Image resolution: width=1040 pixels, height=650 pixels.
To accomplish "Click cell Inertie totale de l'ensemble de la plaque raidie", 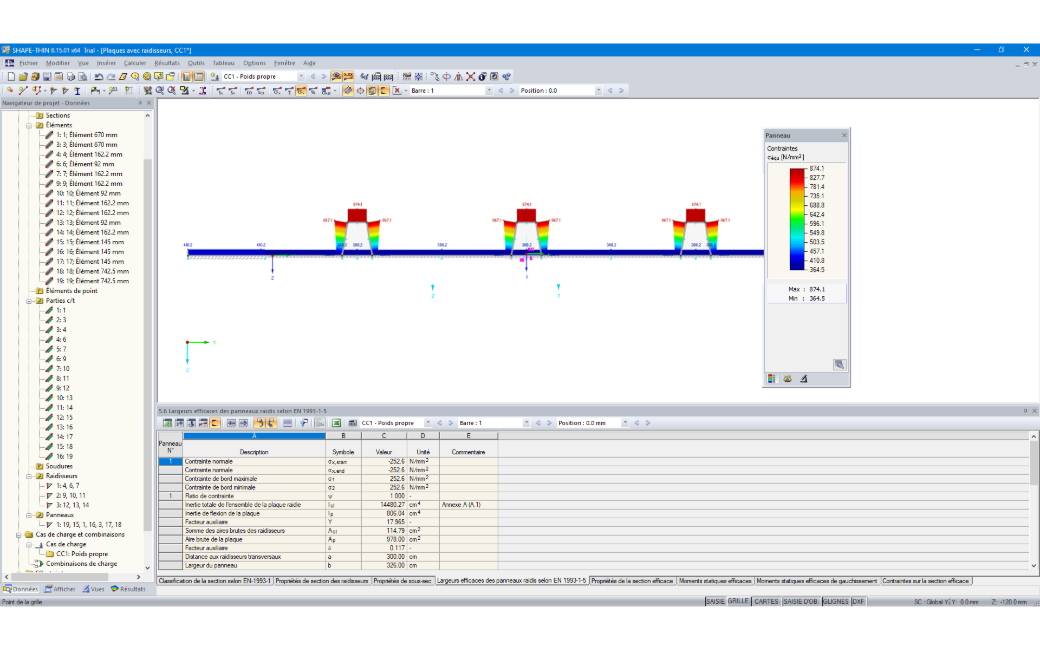I will pyautogui.click(x=254, y=505).
